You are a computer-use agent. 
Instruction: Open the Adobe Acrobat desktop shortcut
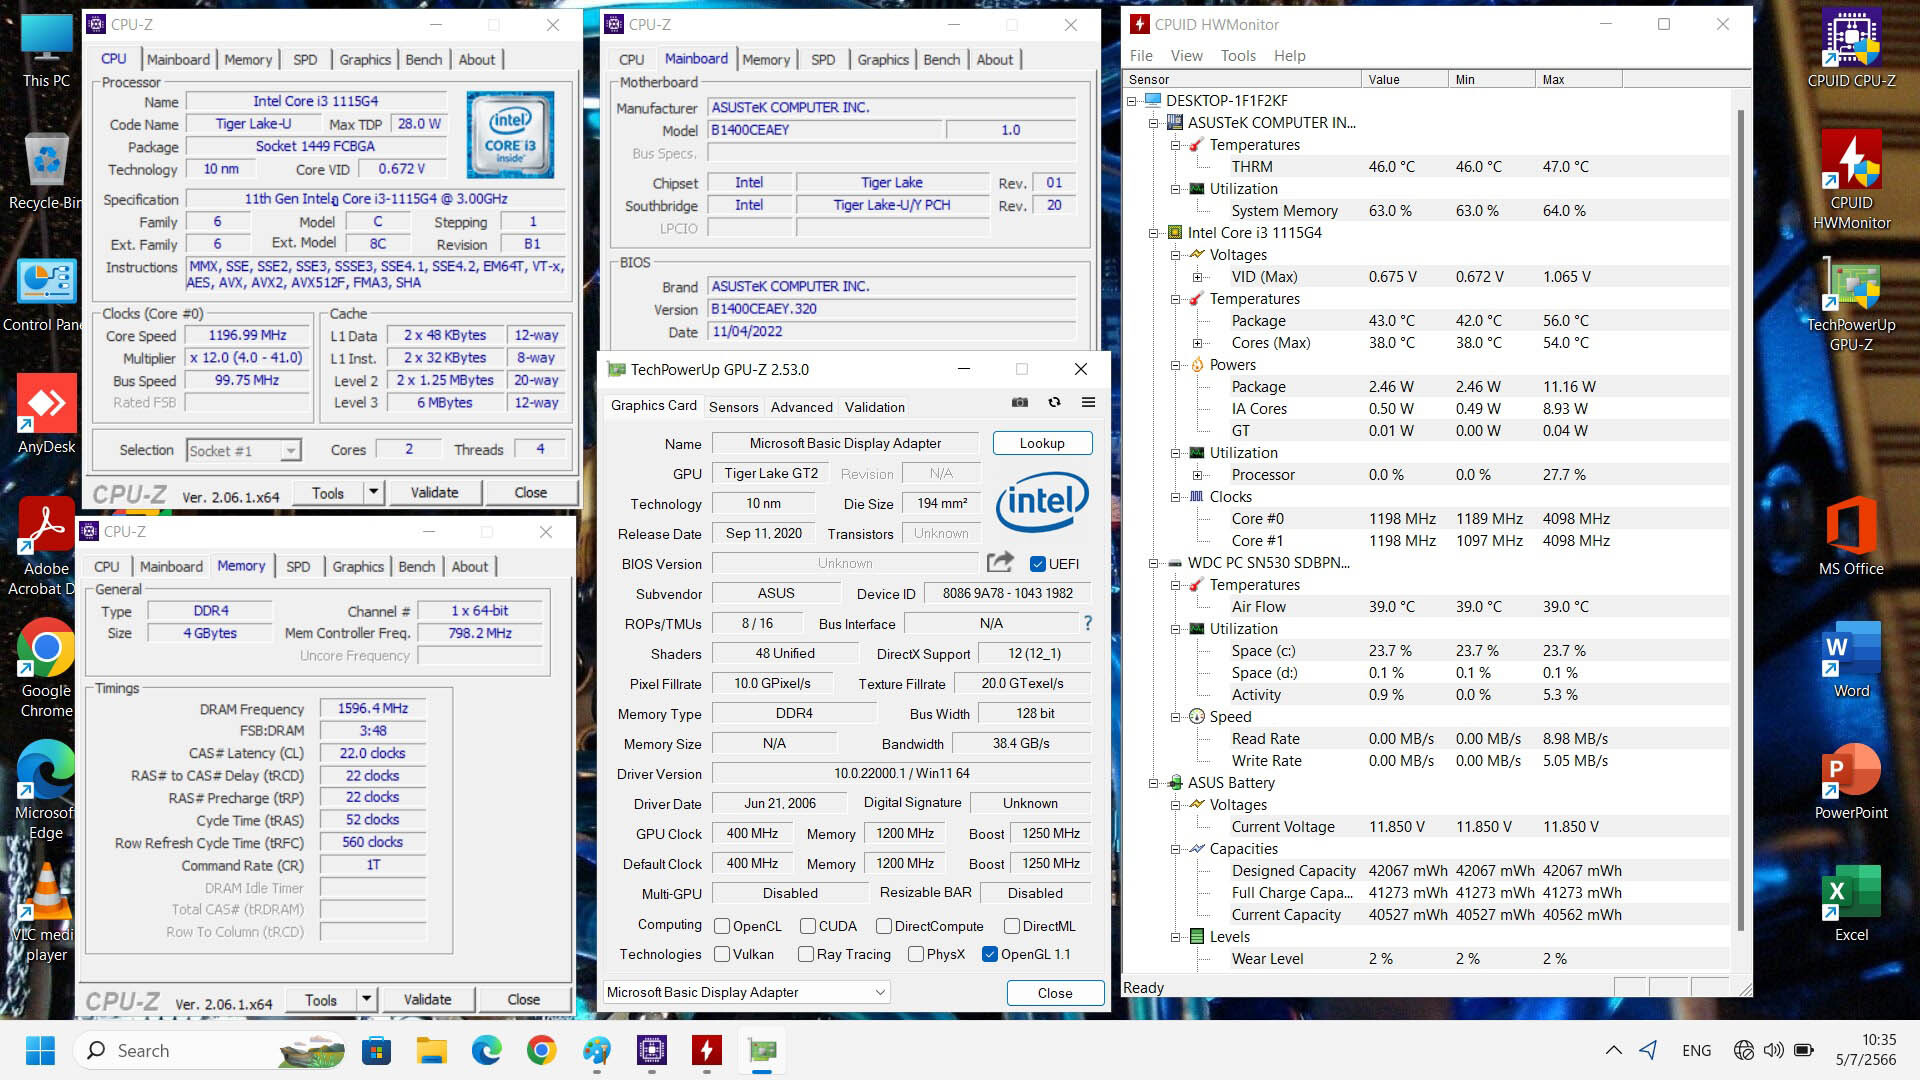coord(46,547)
